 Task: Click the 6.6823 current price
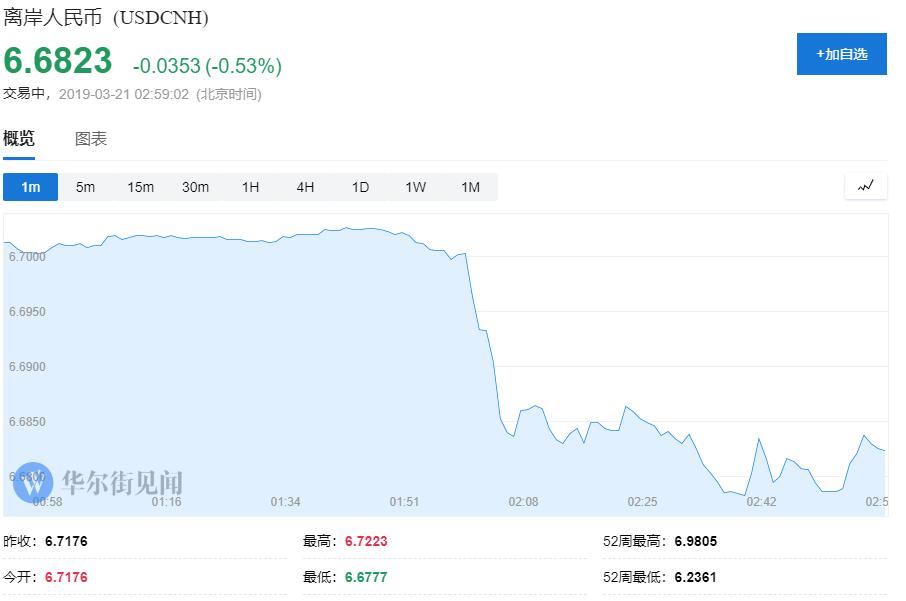coord(58,62)
